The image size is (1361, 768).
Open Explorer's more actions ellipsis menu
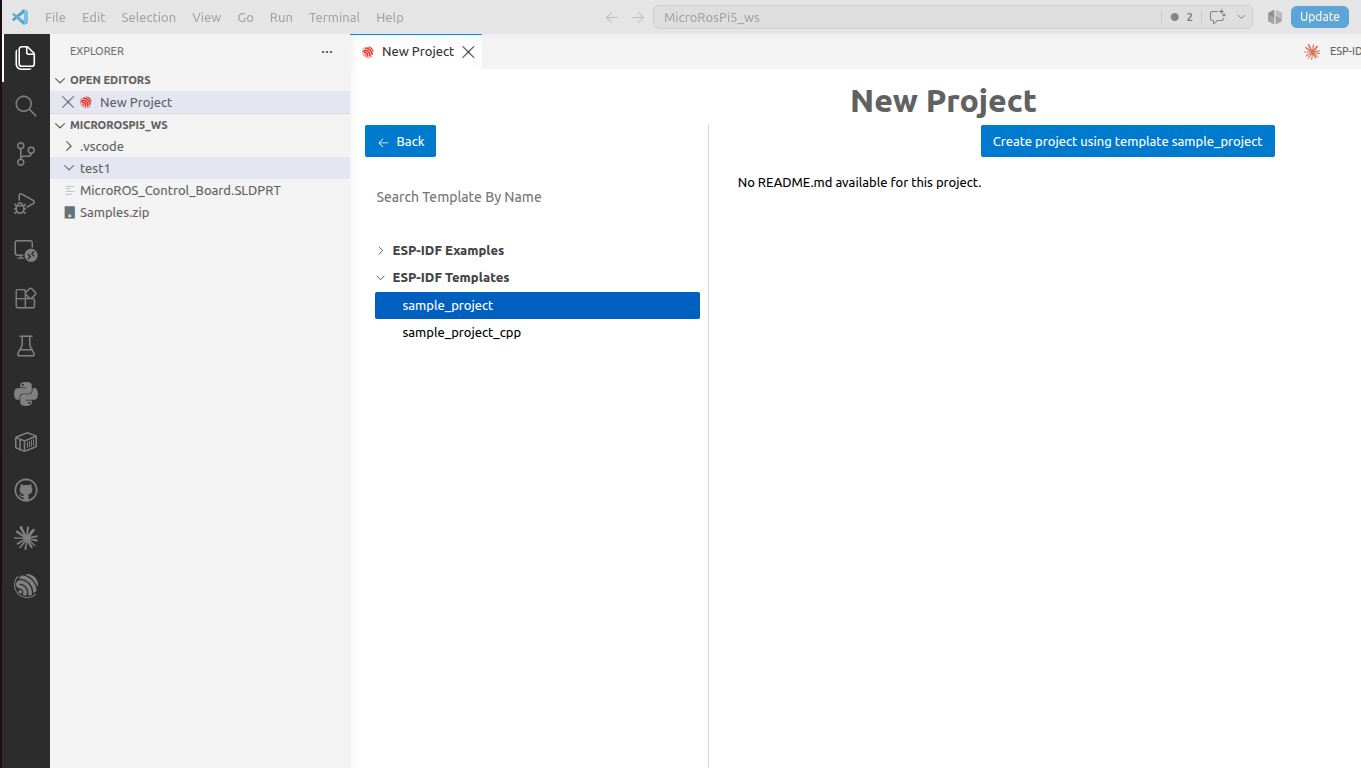click(x=326, y=51)
